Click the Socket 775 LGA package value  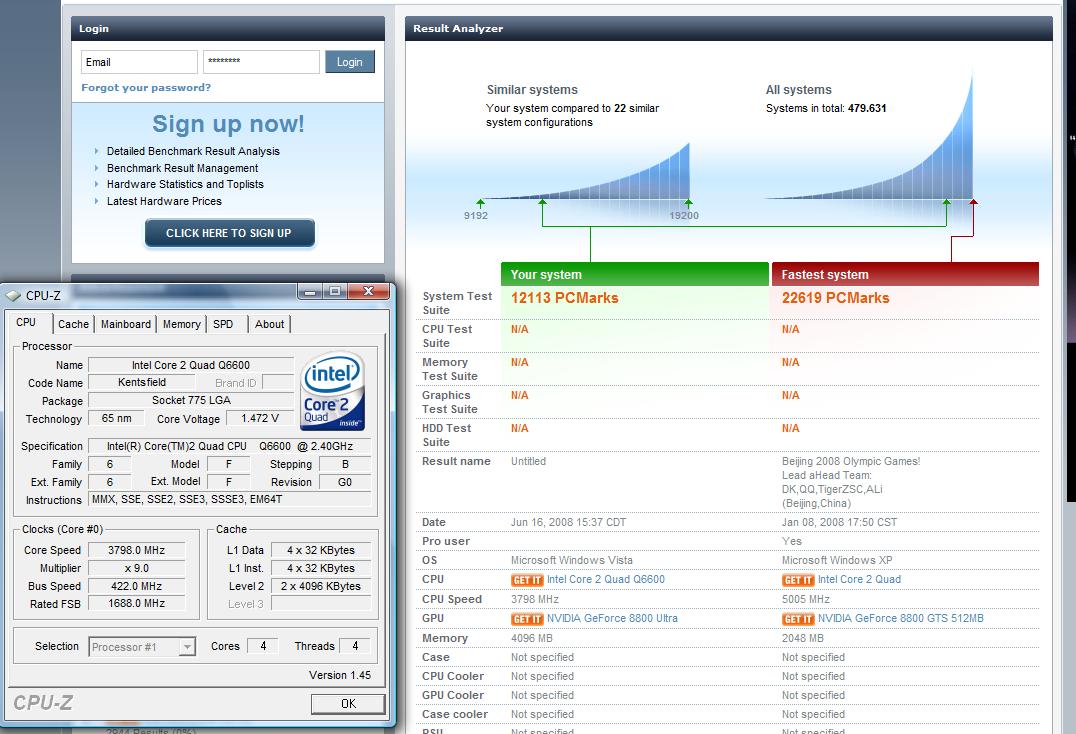pos(191,401)
